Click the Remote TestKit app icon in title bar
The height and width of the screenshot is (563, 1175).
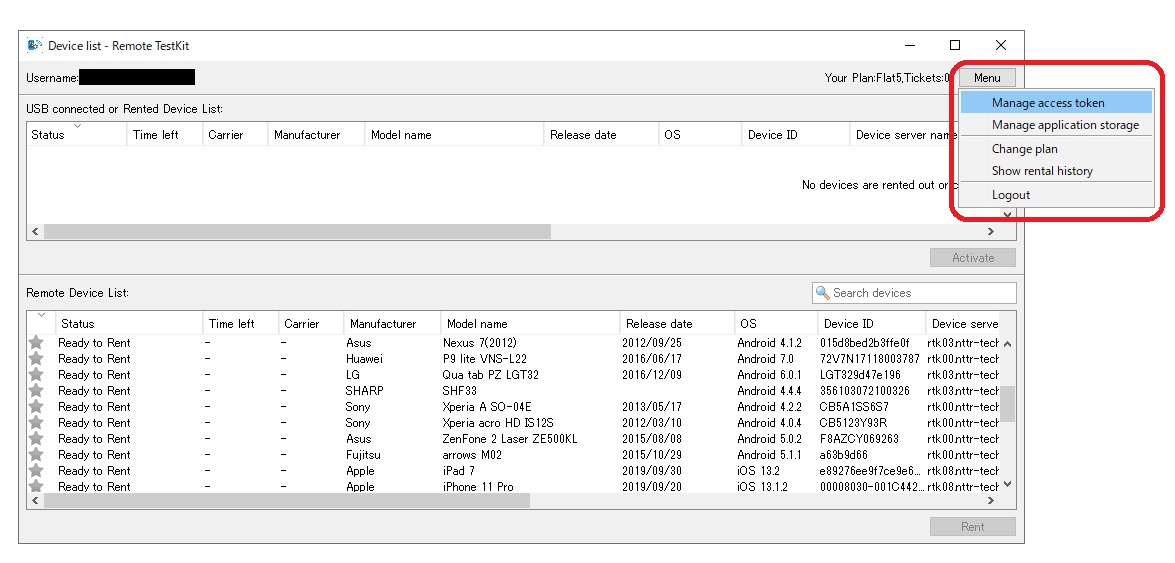tap(34, 45)
